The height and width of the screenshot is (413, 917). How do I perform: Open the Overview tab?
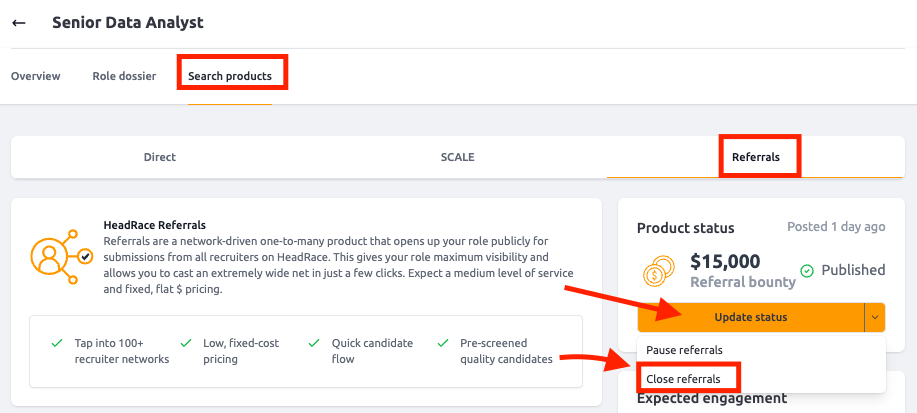[36, 76]
